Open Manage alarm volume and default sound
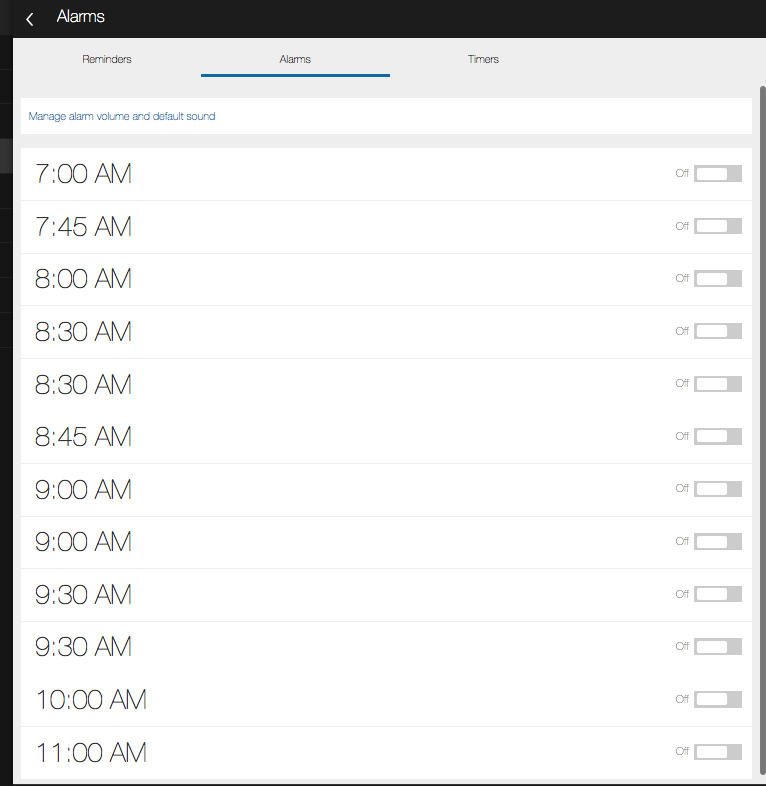Viewport: 766px width, 786px height. tap(122, 116)
